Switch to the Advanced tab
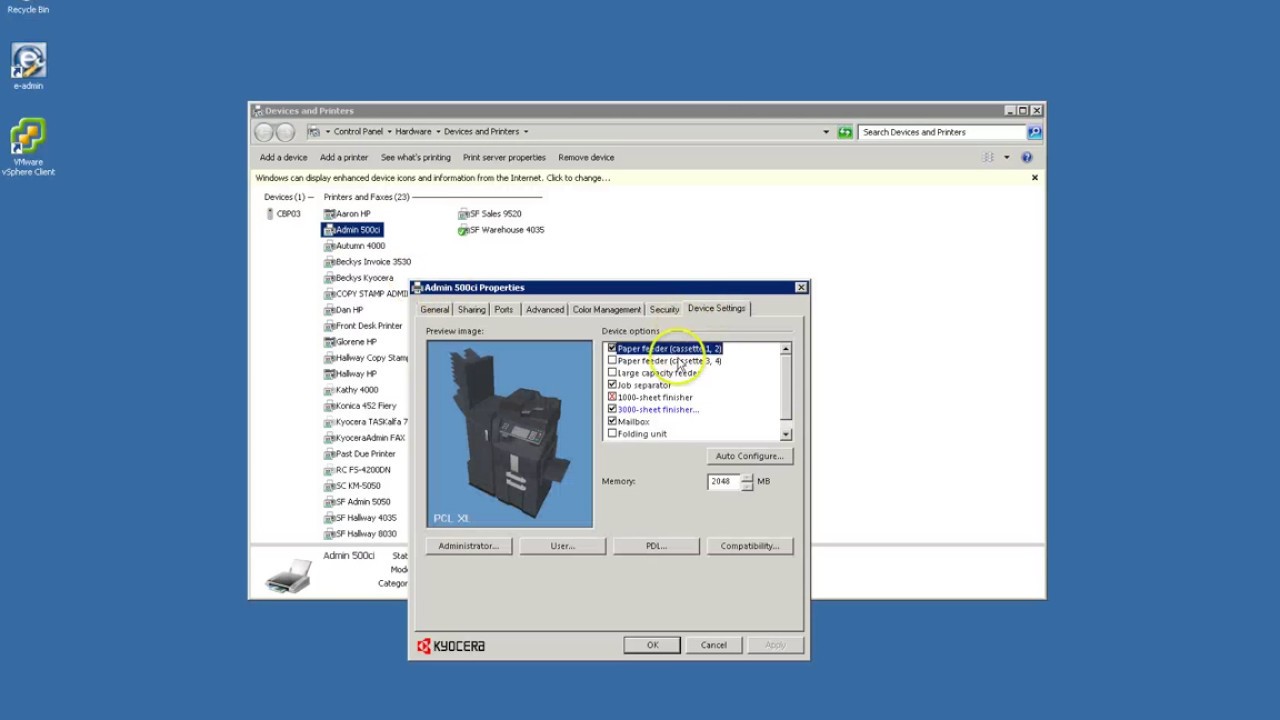1280x720 pixels. (544, 310)
